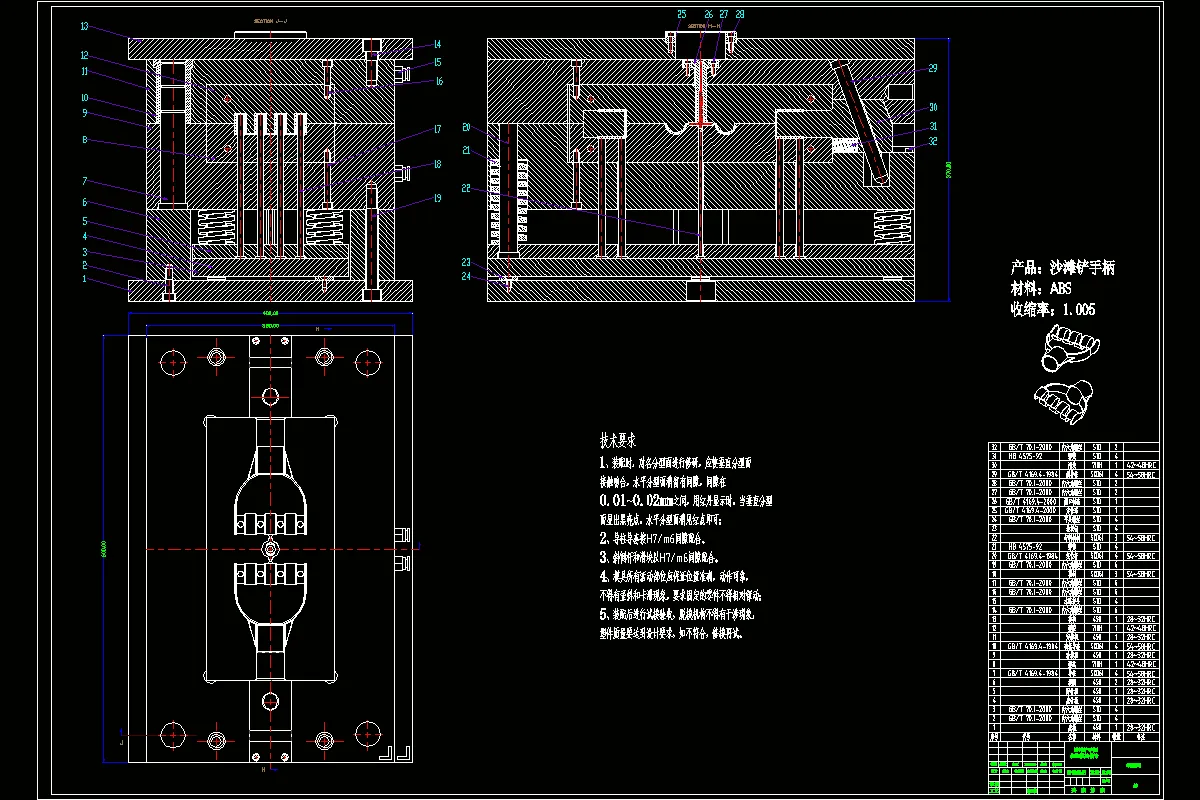
Task: Select the '产品: 沙滩铲手柄' product text
Action: [1063, 268]
